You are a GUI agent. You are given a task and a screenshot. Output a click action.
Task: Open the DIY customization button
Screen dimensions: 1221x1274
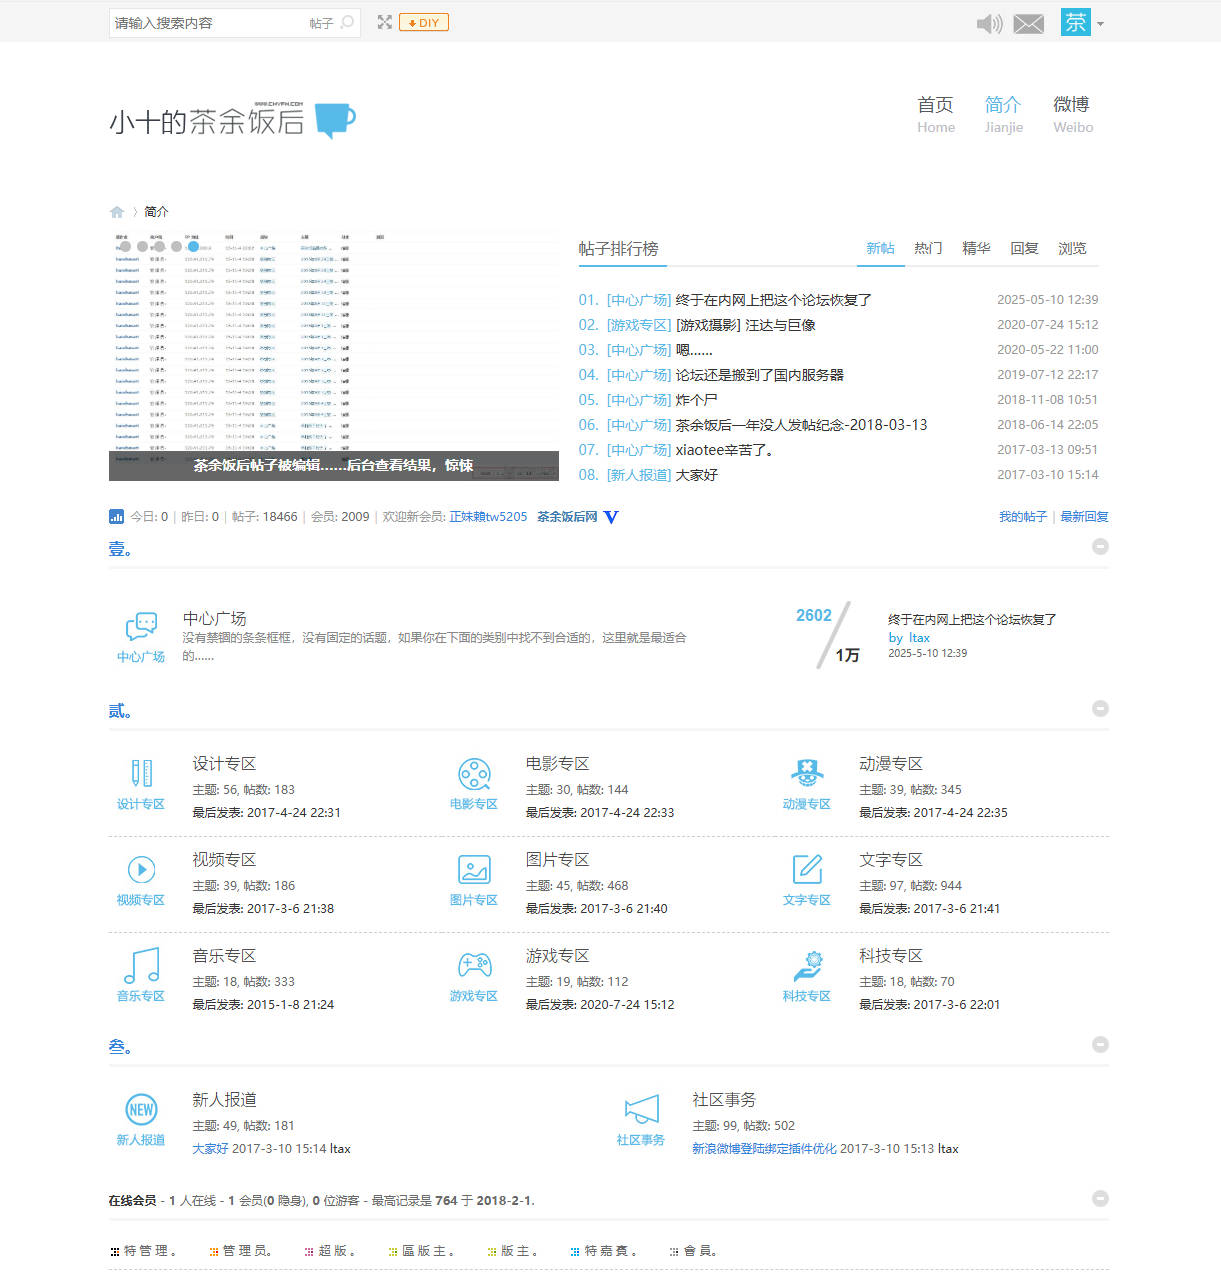[424, 22]
